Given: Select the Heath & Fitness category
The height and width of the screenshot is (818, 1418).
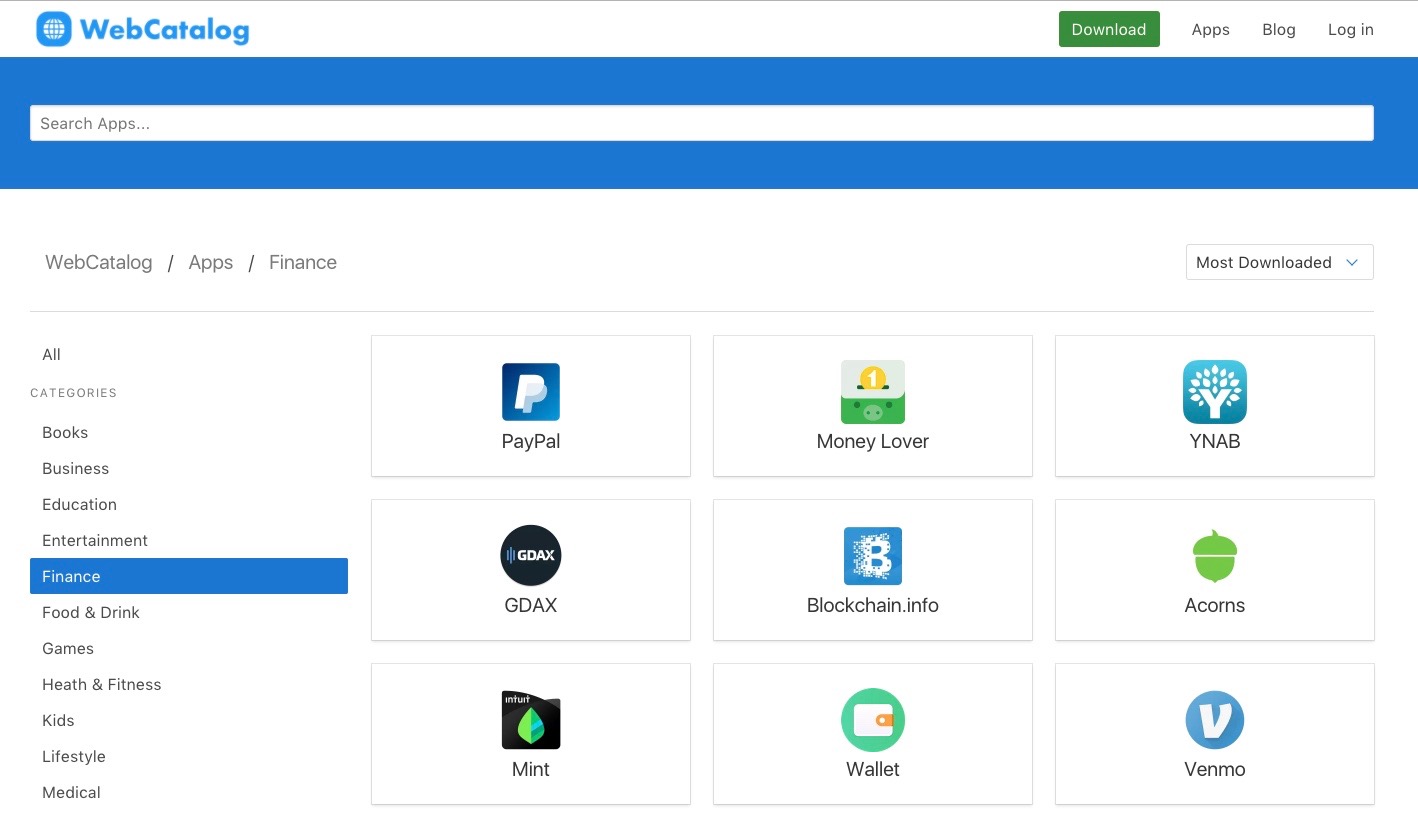Looking at the screenshot, I should tap(189, 684).
